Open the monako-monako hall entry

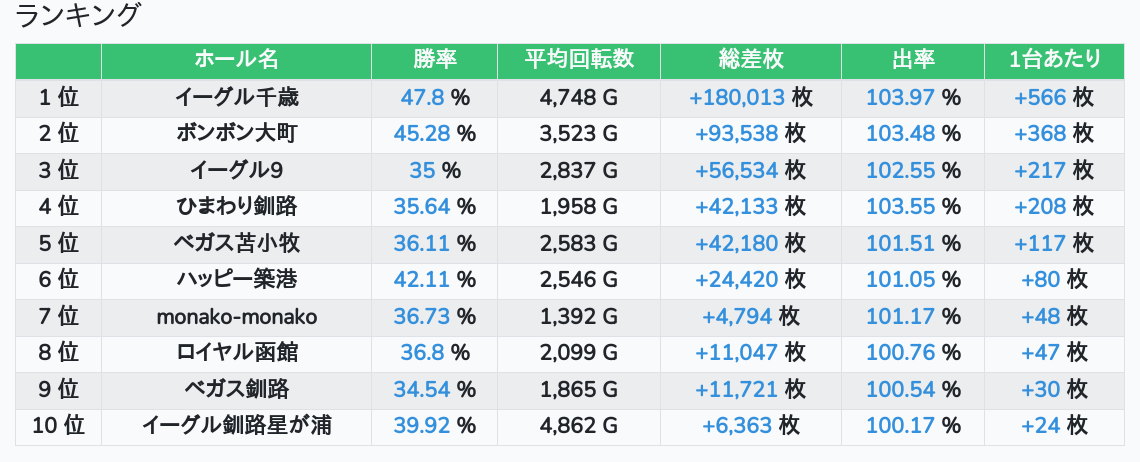[236, 317]
